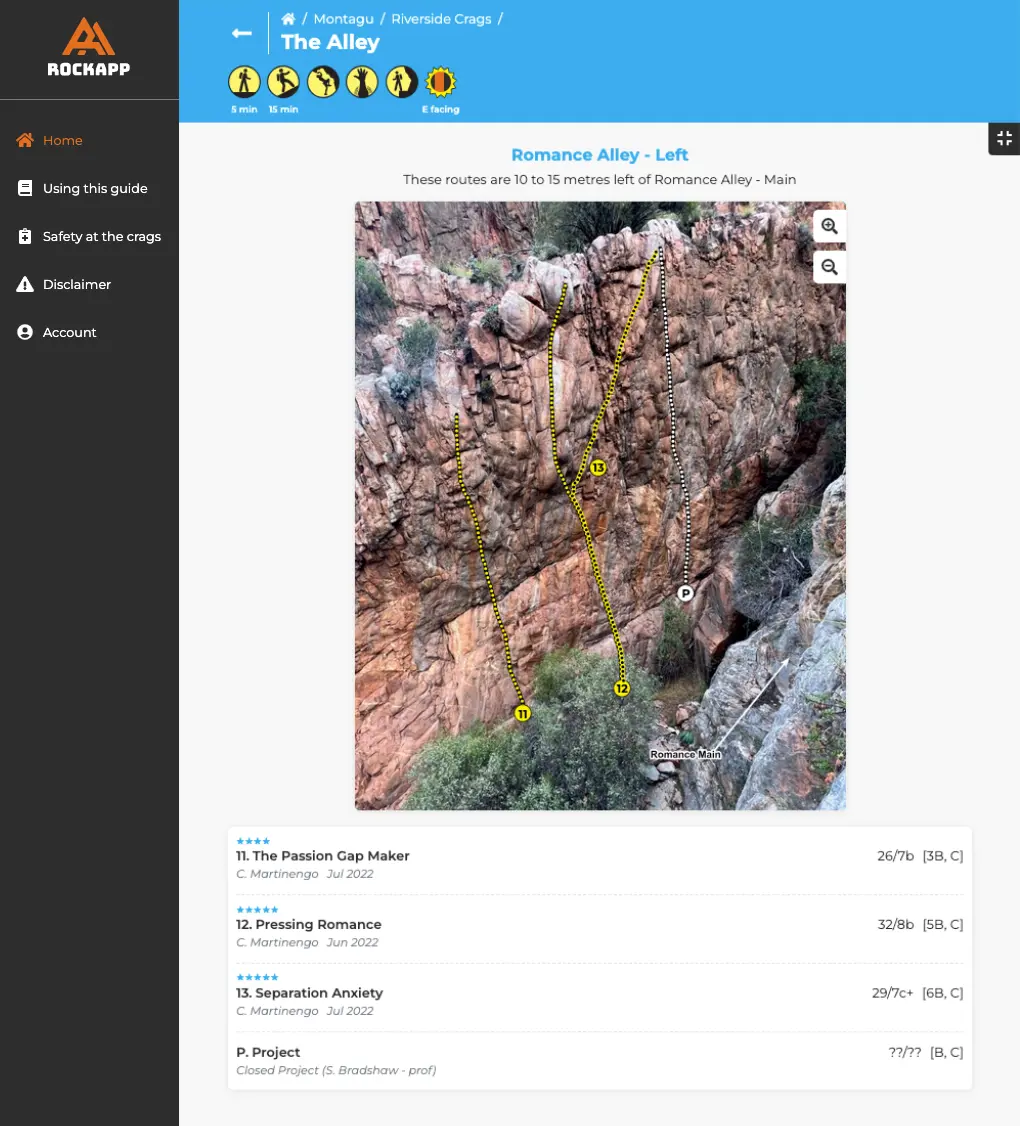Open the Disclaimer page
Image resolution: width=1020 pixels, height=1126 pixels.
coord(76,284)
